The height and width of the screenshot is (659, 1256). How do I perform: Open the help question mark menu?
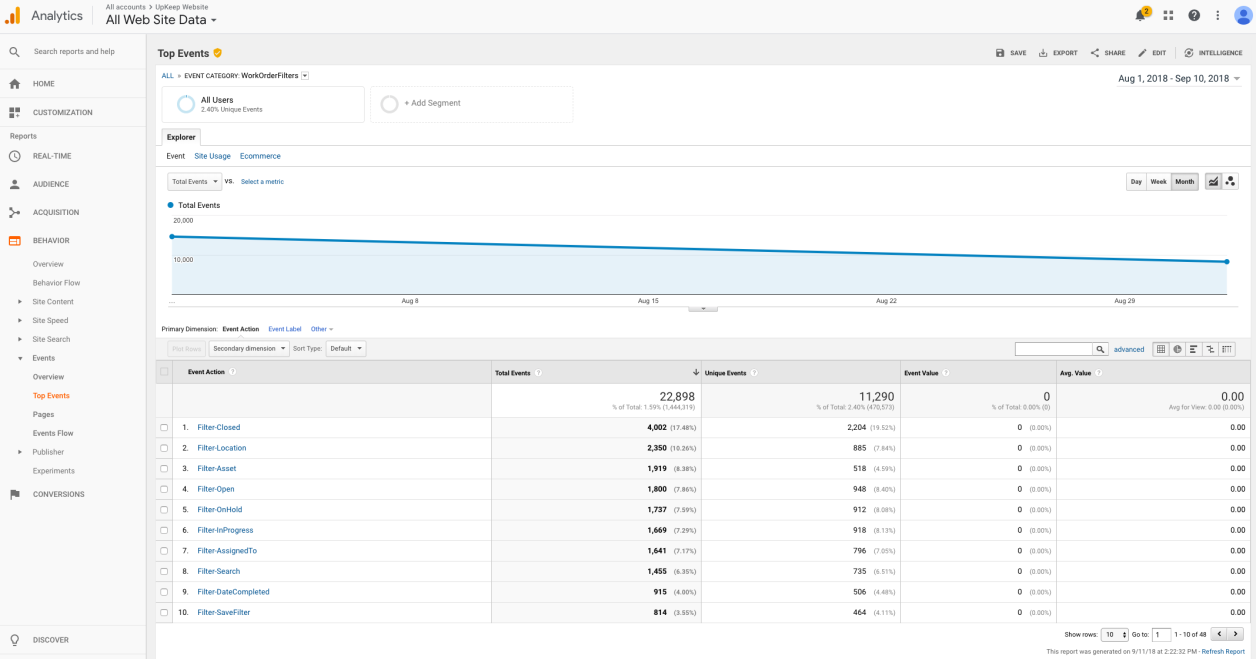1194,15
